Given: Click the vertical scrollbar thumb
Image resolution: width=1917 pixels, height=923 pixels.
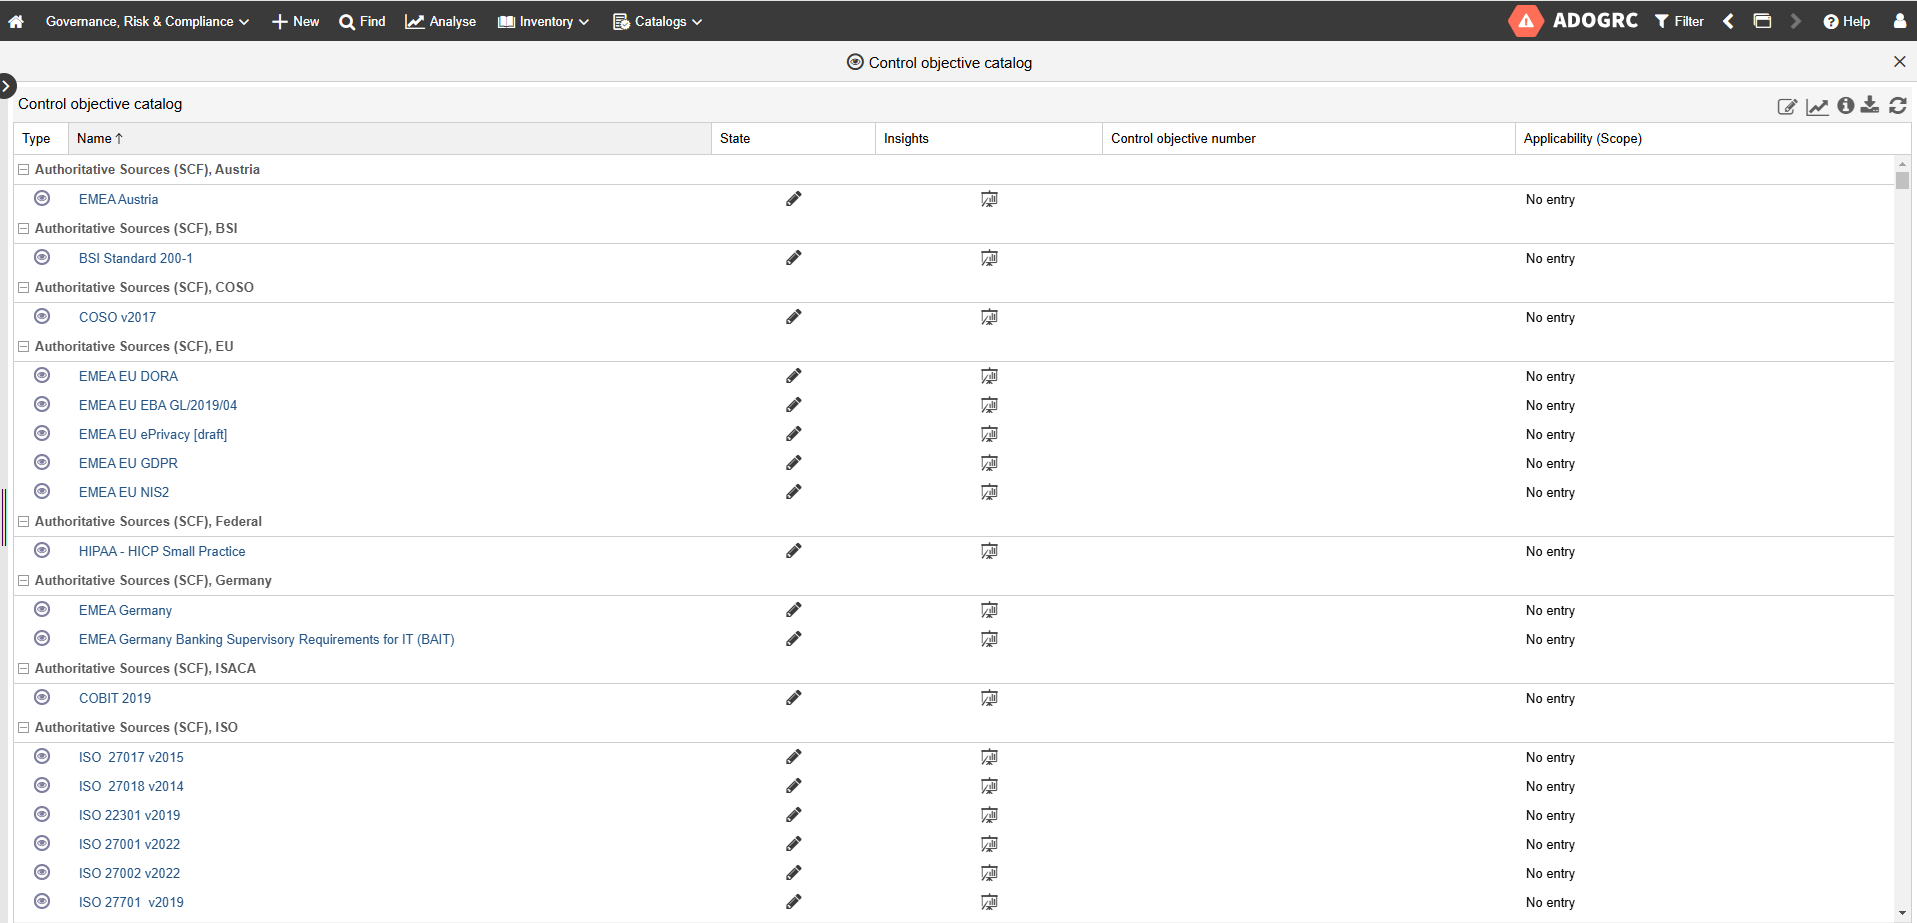Looking at the screenshot, I should click(1902, 180).
